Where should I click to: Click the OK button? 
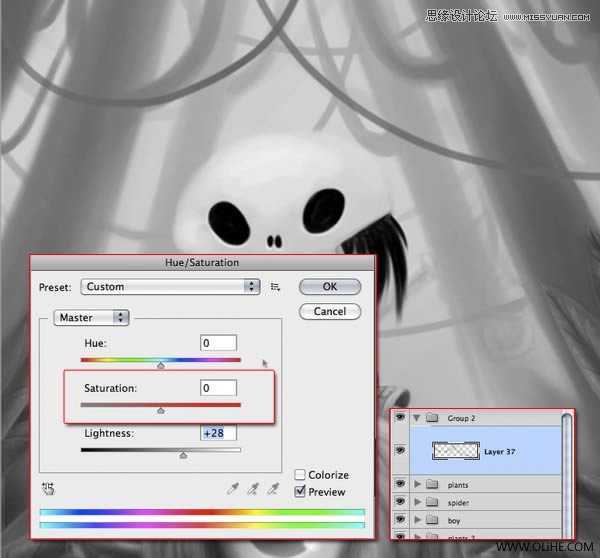click(x=329, y=287)
